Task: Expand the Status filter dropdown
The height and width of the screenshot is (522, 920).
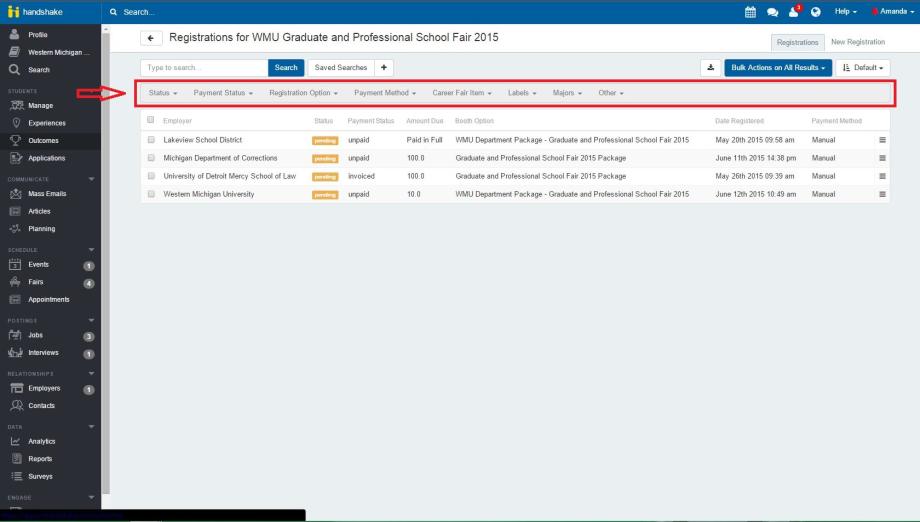Action: [163, 93]
